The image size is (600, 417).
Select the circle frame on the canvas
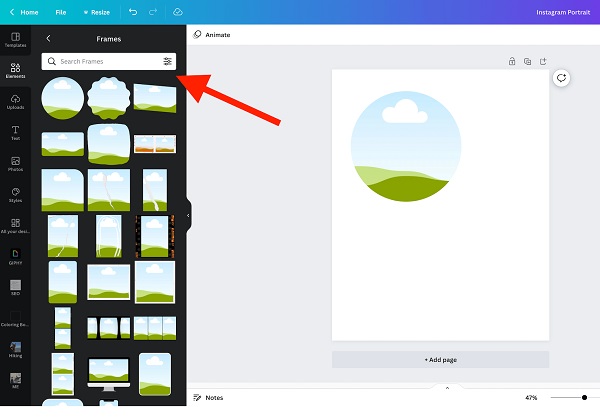406,146
